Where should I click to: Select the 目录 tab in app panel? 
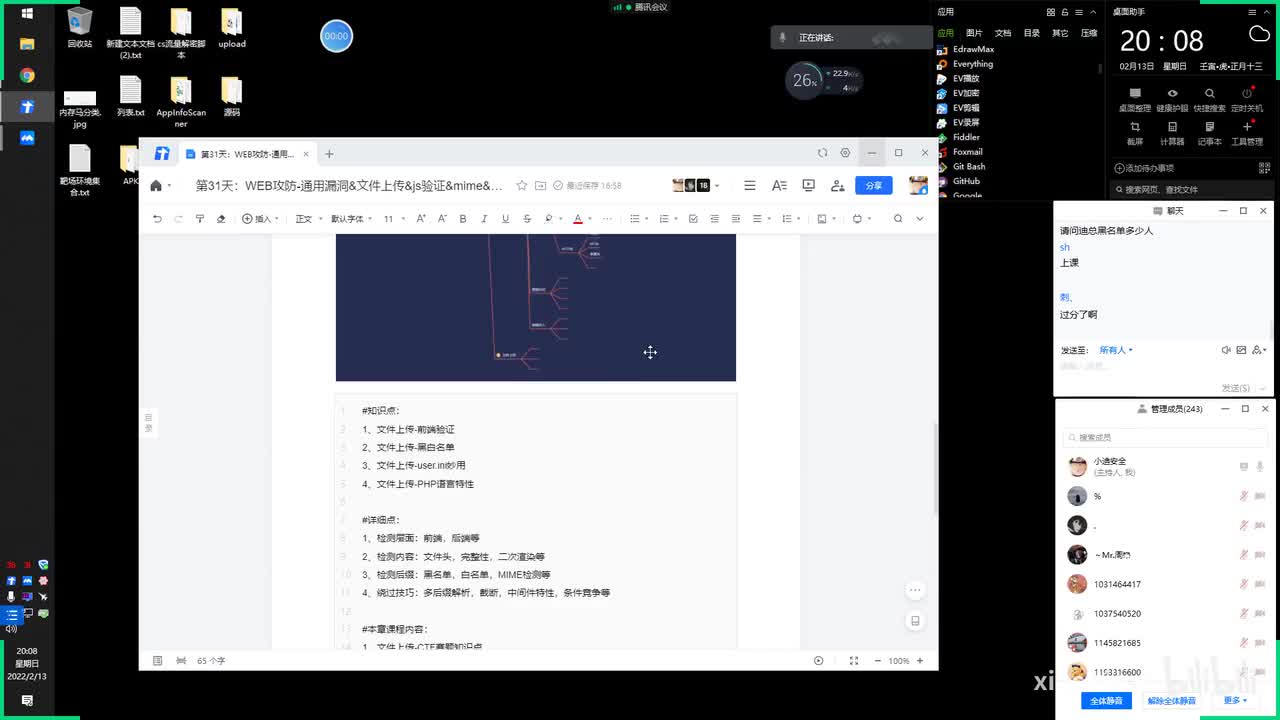[1031, 33]
